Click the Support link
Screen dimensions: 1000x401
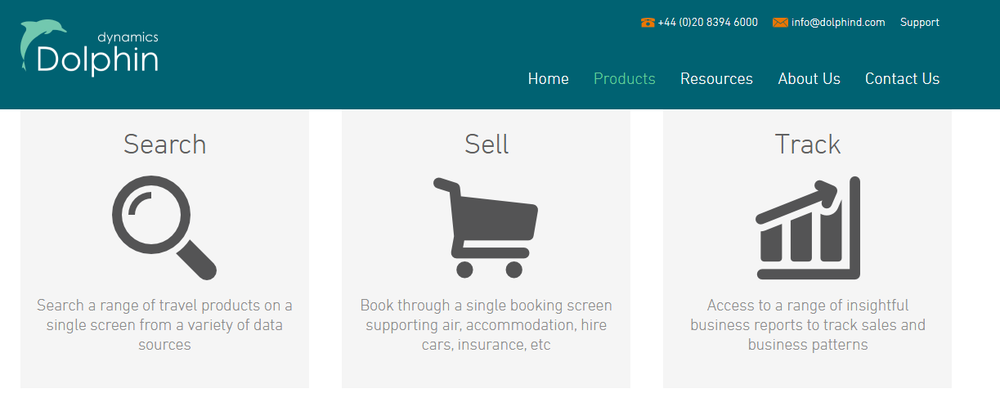[x=919, y=22]
